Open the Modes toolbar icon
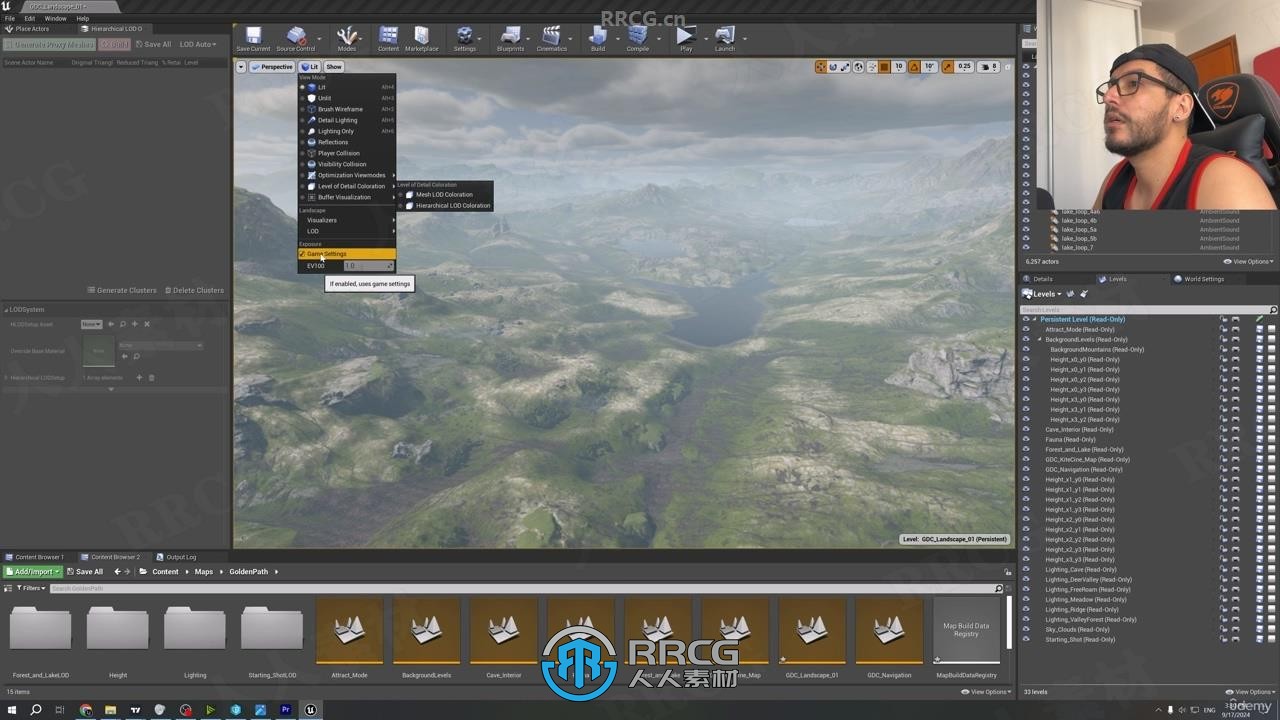1280x720 pixels. click(347, 38)
